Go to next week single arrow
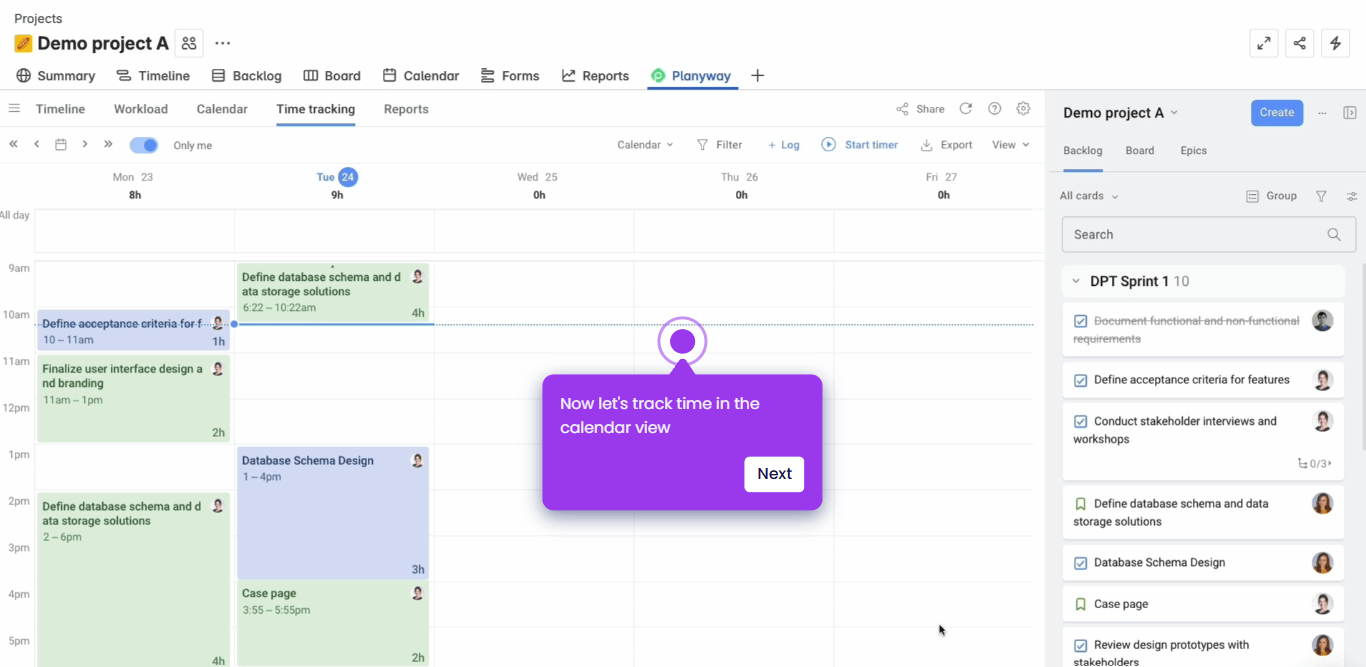 [85, 144]
